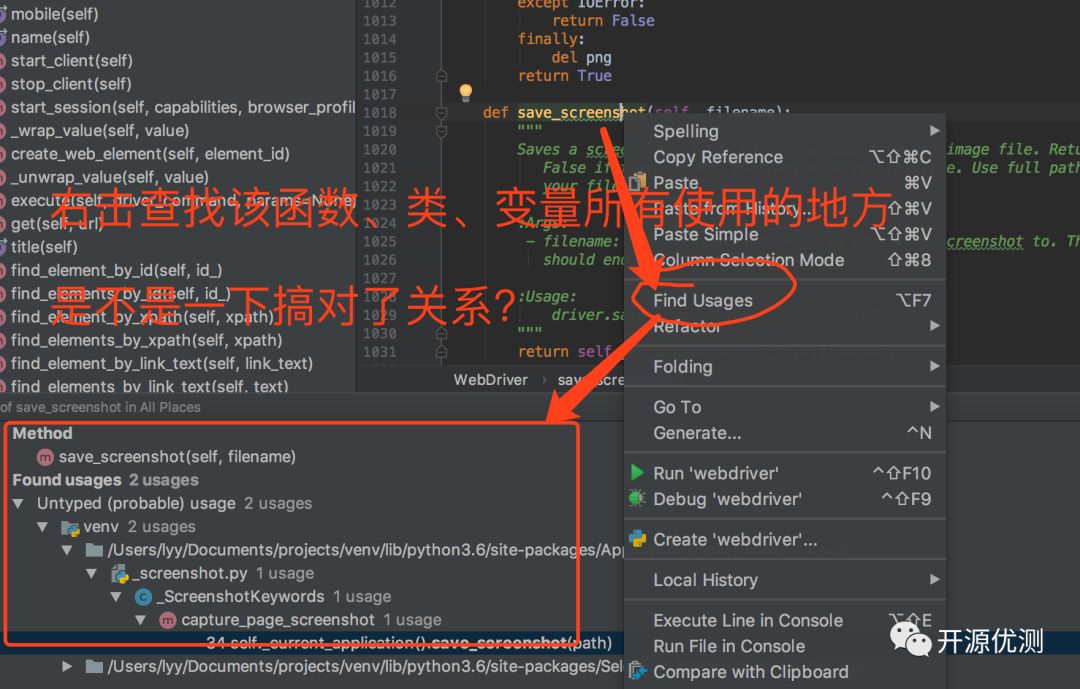Viewport: 1080px width, 689px height.
Task: Collapse the venv usages node
Action: (43, 527)
